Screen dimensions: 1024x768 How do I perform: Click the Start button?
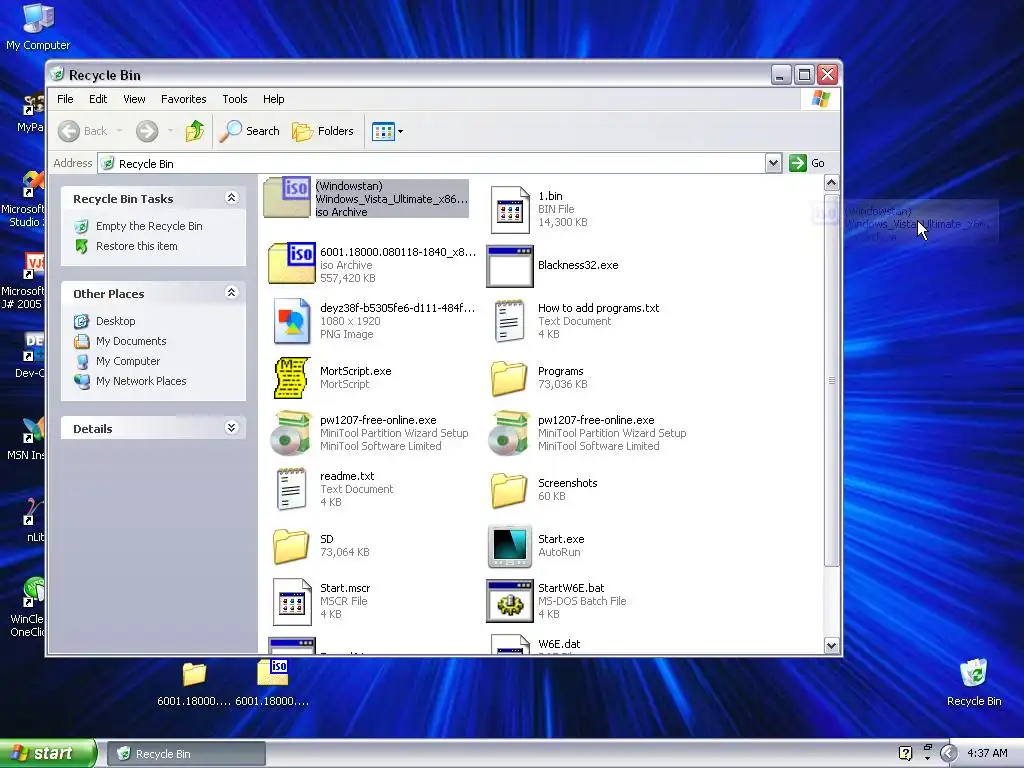point(47,753)
